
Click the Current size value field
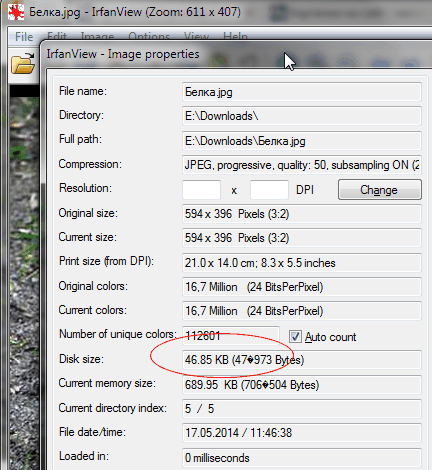click(302, 238)
